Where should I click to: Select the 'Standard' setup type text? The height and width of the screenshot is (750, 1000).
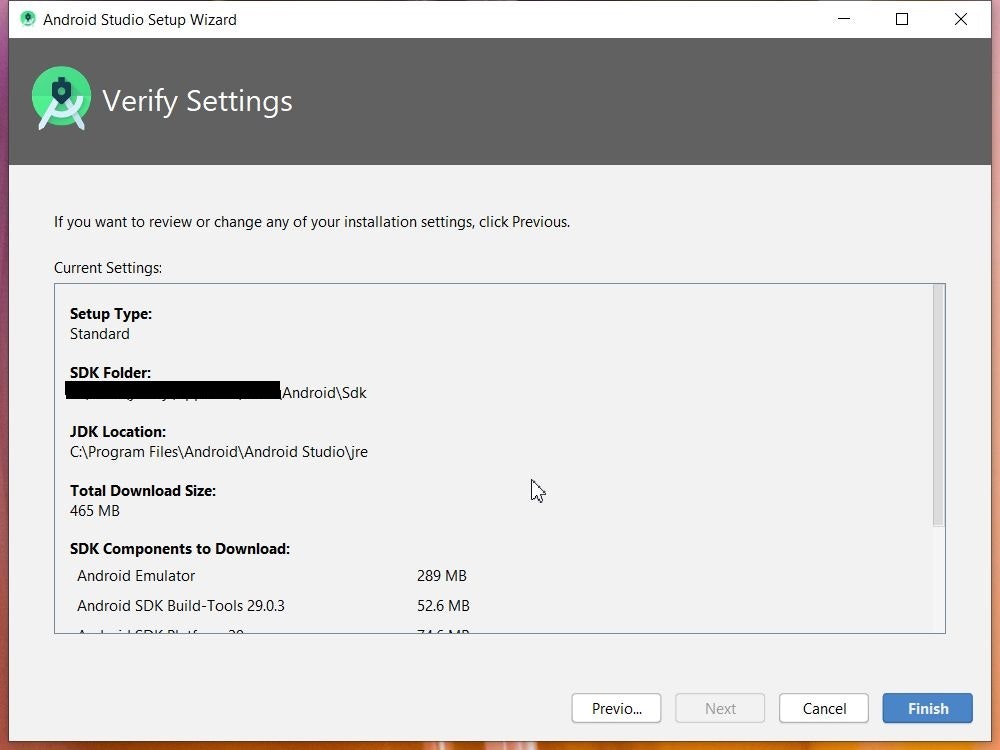[x=99, y=334]
